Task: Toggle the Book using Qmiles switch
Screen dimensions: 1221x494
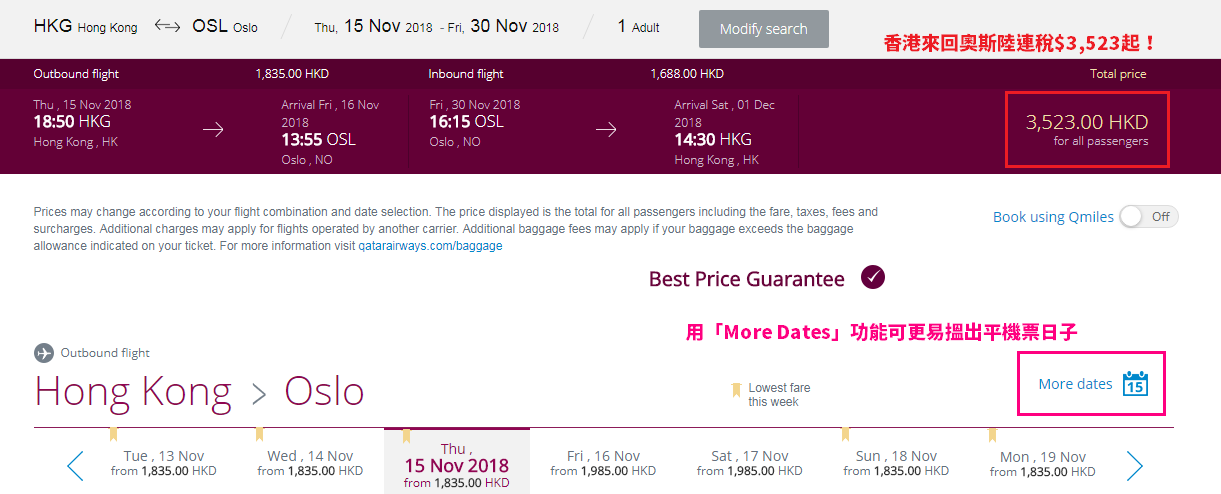Action: coord(1149,217)
